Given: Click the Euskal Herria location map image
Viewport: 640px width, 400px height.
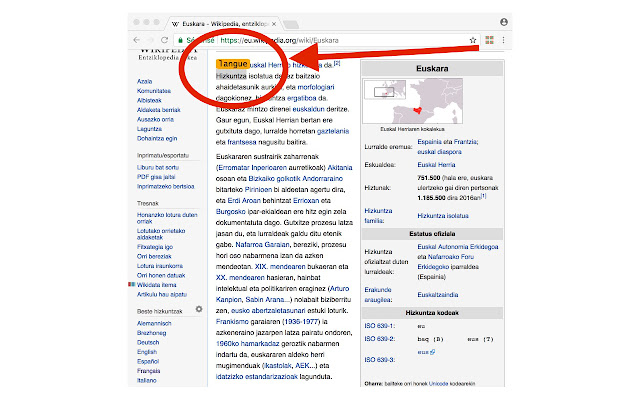Looking at the screenshot, I should [x=413, y=101].
